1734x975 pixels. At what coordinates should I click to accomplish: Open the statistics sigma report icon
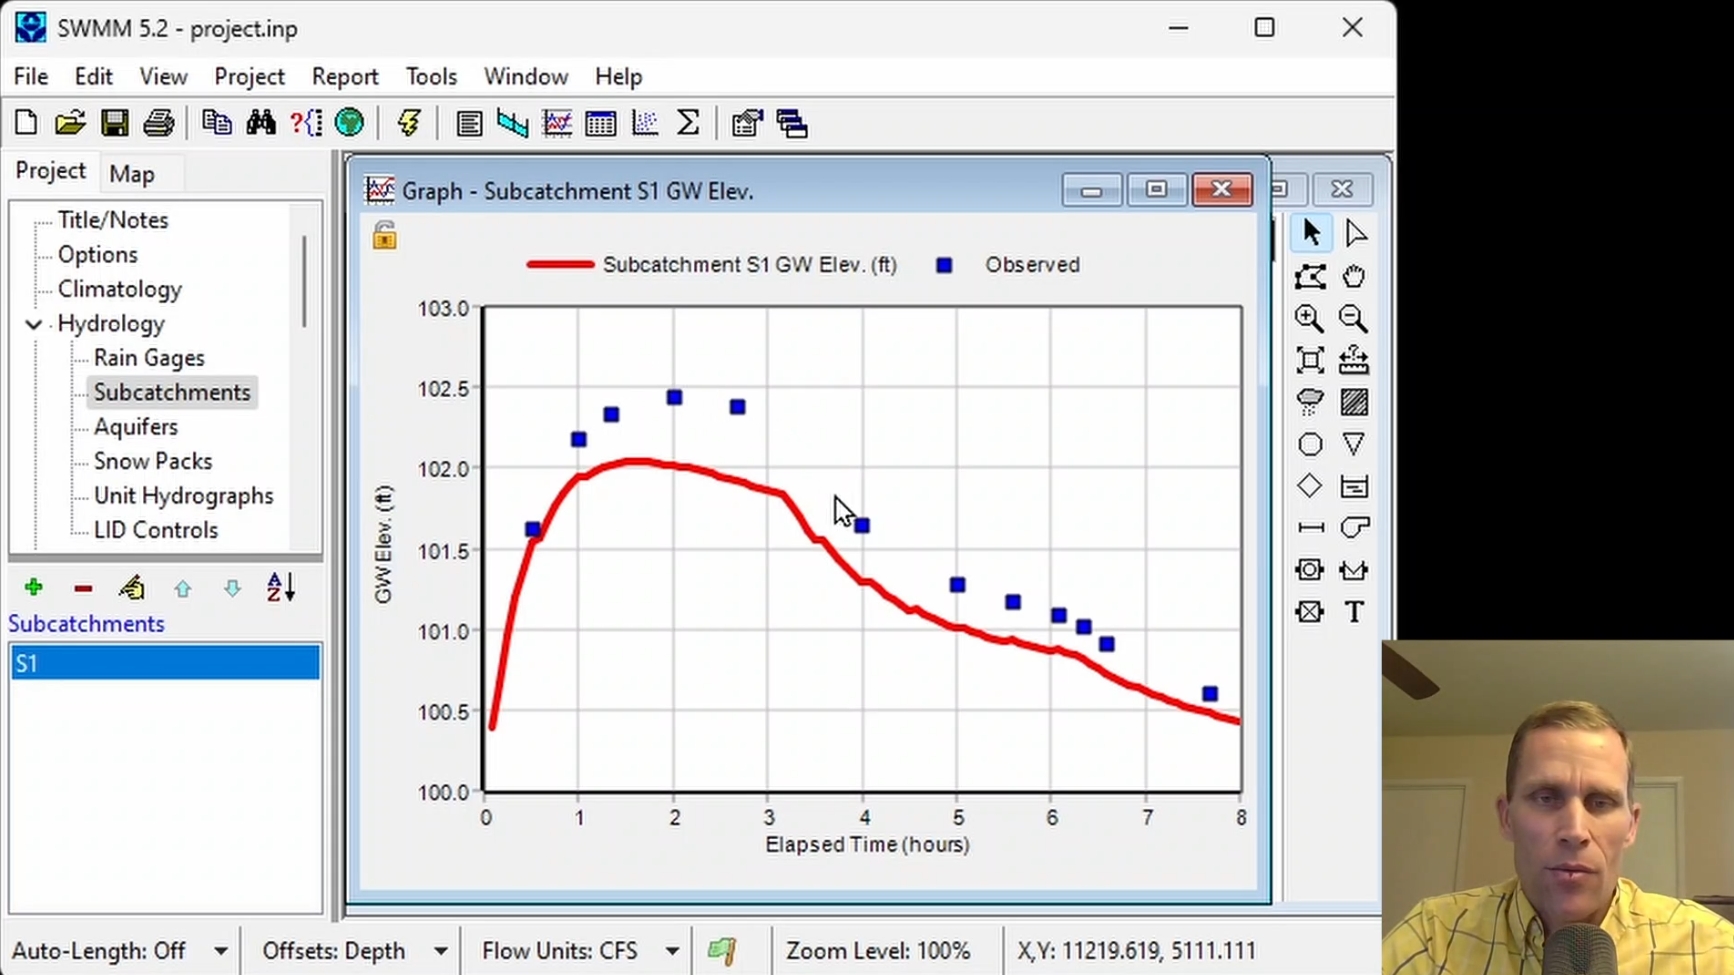(688, 123)
